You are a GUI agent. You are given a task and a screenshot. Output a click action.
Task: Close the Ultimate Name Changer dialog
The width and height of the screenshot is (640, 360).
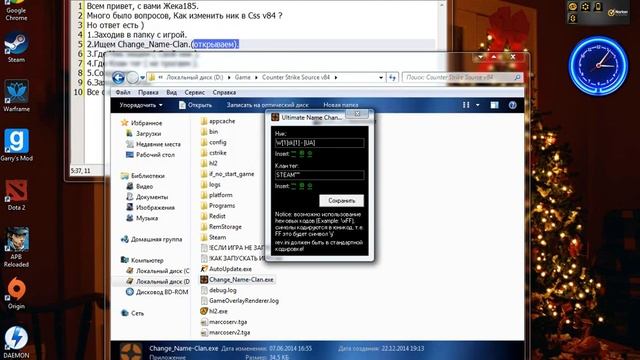coord(357,114)
